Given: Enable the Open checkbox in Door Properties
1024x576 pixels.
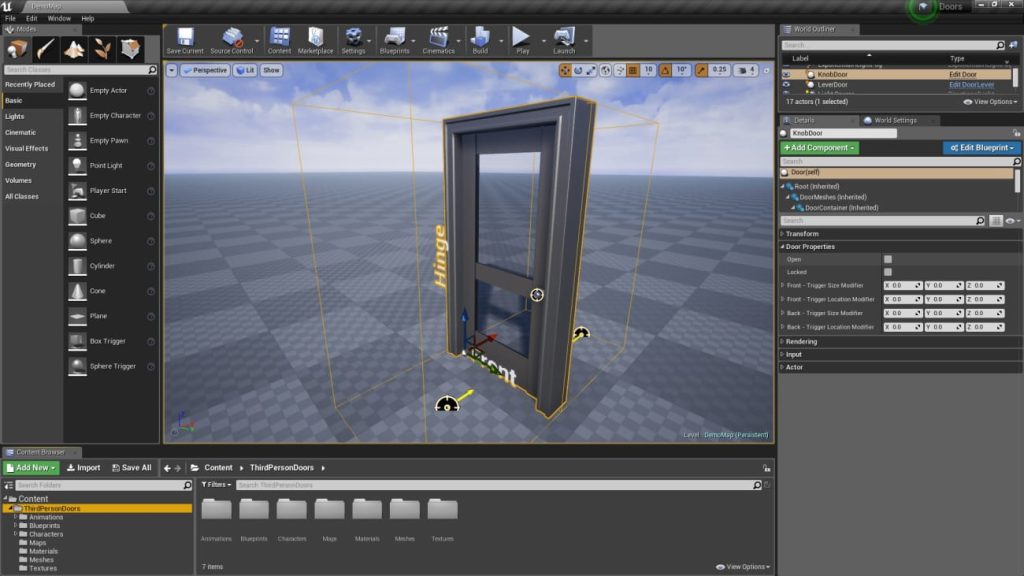Looking at the screenshot, I should (x=888, y=259).
